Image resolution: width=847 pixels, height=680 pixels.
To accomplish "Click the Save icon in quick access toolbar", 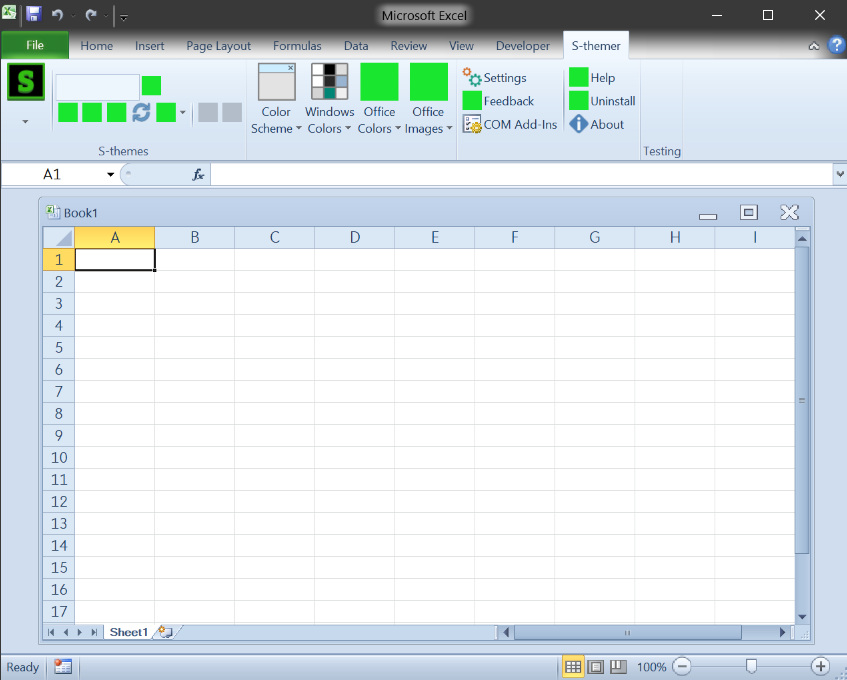I will point(33,14).
